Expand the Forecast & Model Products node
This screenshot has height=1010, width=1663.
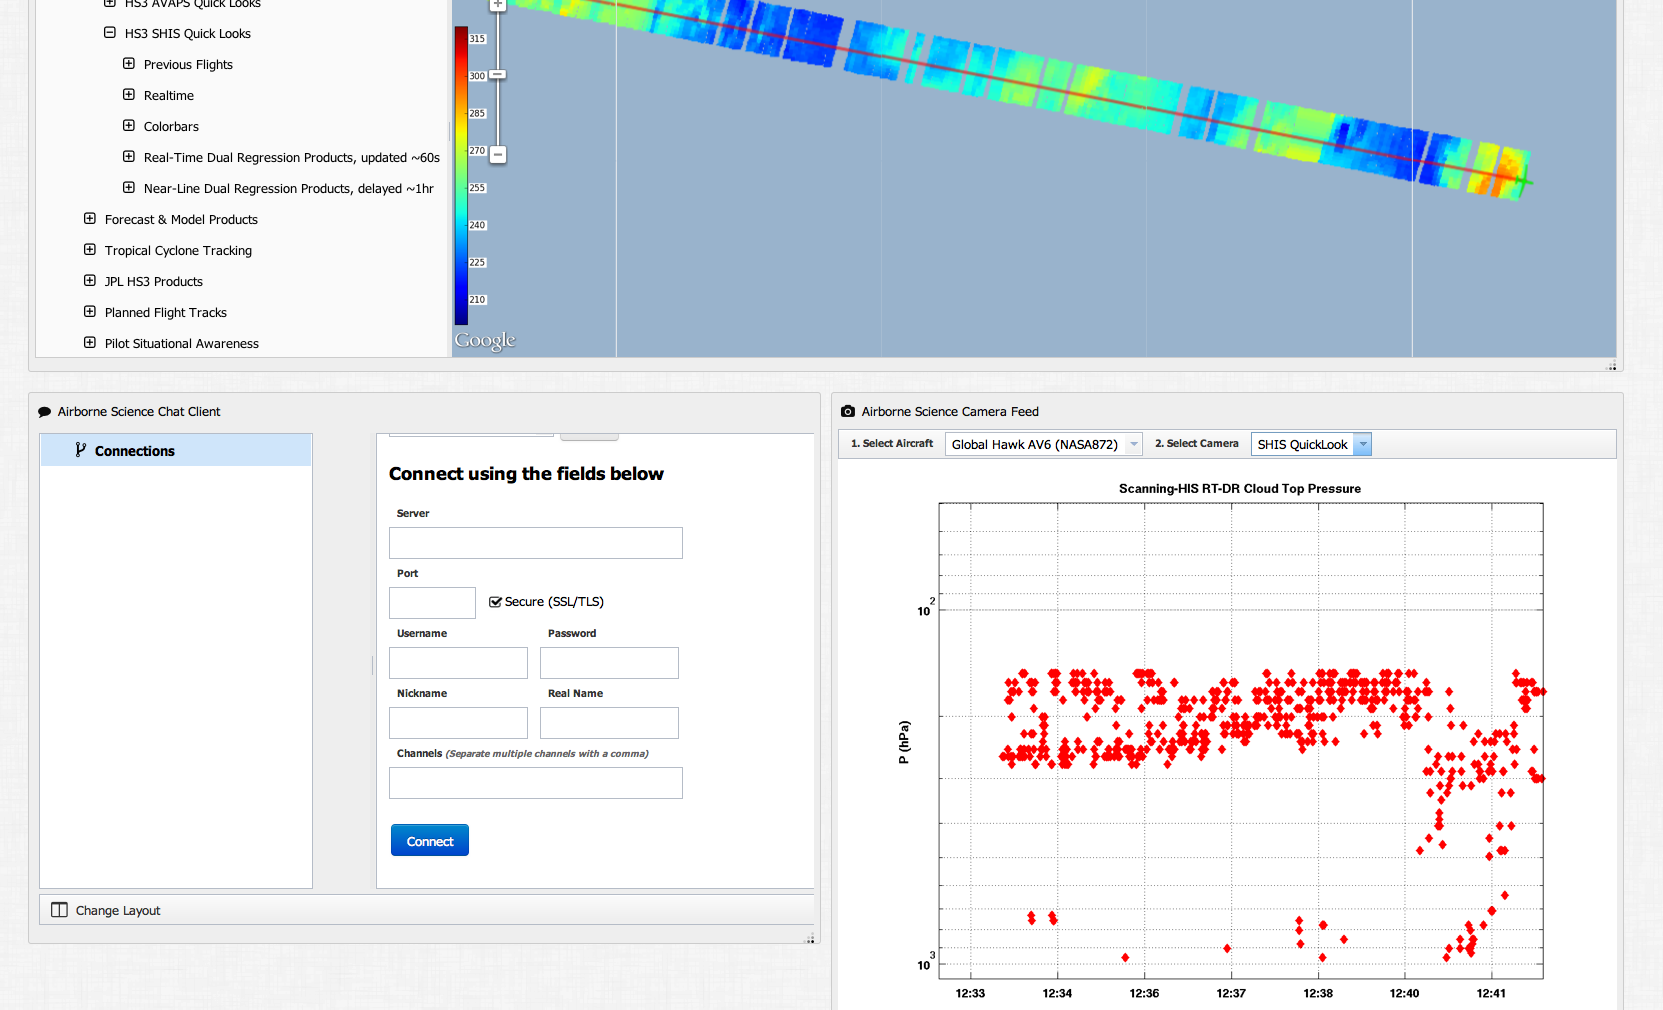pyautogui.click(x=90, y=219)
